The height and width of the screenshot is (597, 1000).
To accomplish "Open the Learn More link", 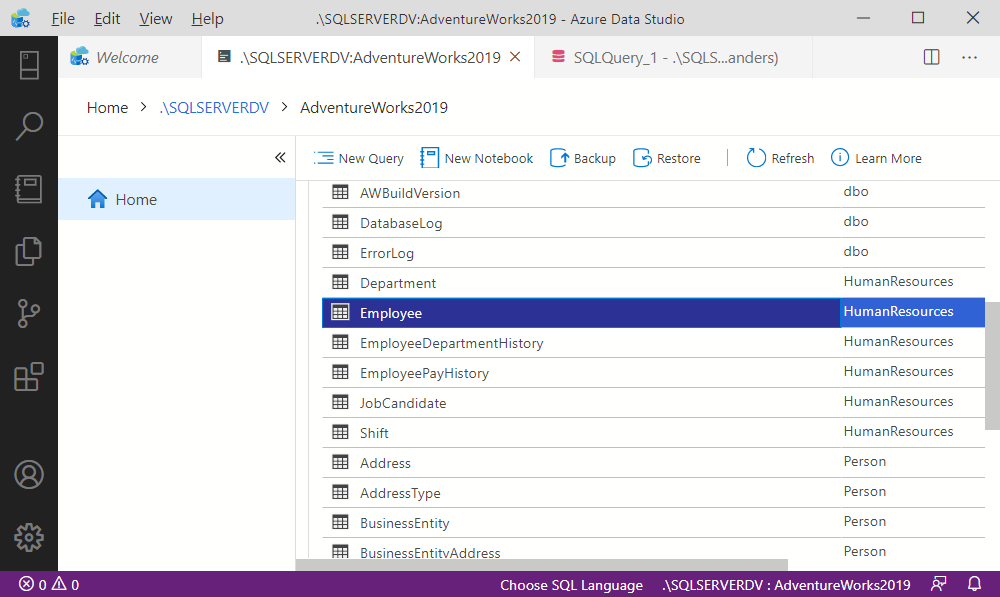I will point(876,158).
